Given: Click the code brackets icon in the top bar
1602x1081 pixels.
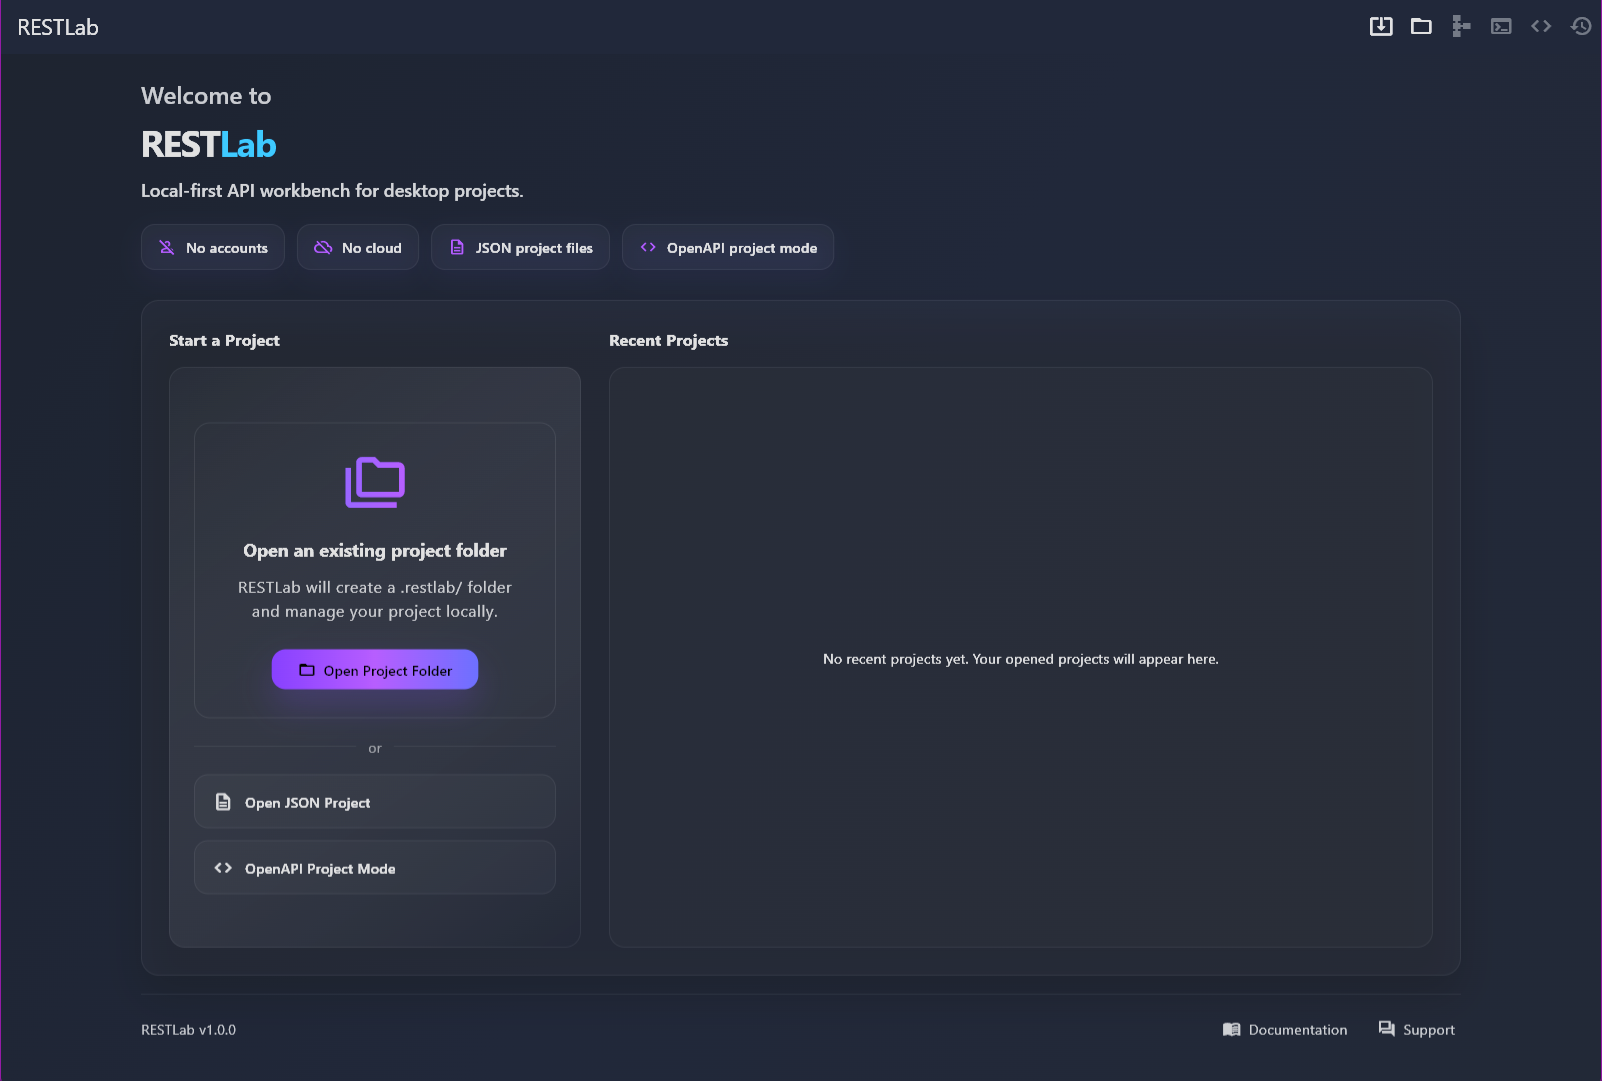Looking at the screenshot, I should tap(1541, 26).
